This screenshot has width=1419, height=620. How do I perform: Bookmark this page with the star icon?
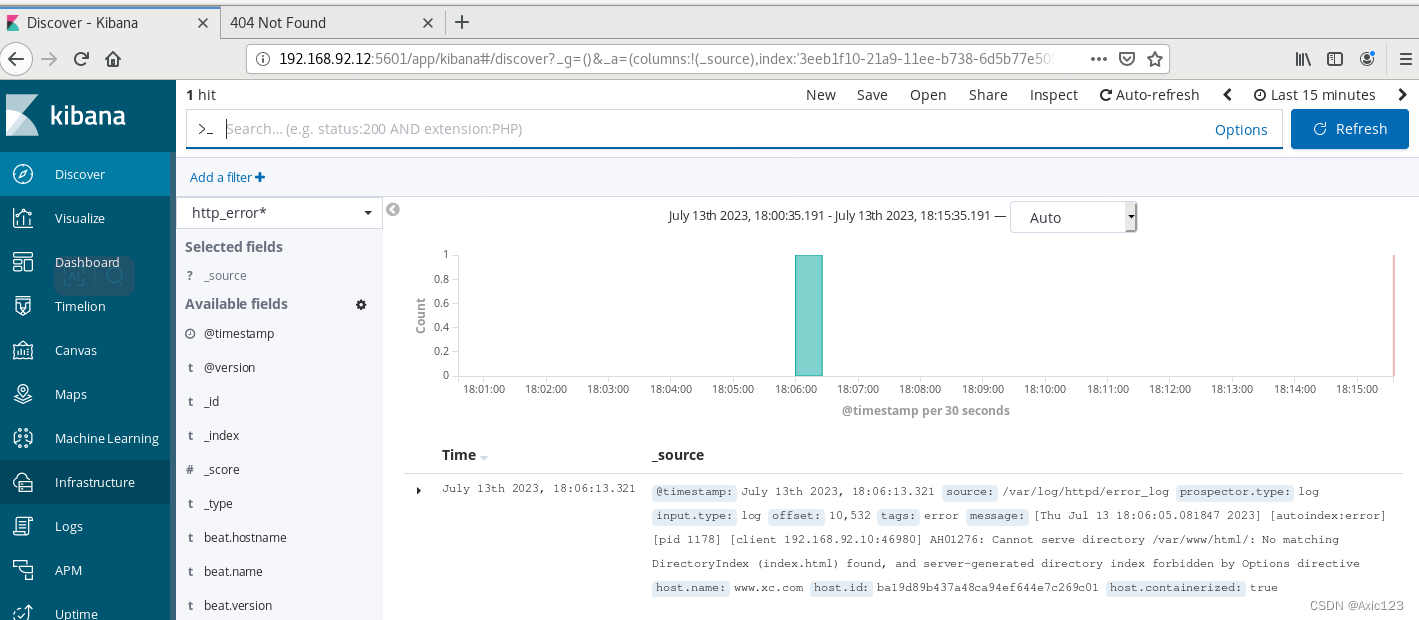click(1154, 59)
